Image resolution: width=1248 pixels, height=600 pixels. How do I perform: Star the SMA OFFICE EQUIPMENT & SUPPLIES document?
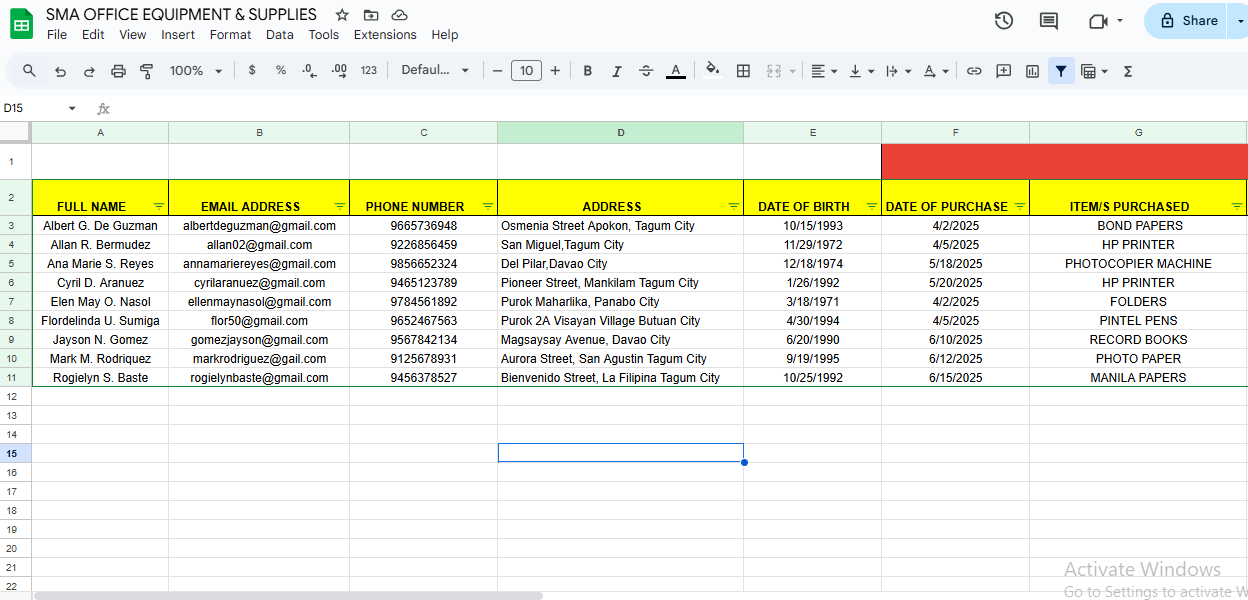342,15
